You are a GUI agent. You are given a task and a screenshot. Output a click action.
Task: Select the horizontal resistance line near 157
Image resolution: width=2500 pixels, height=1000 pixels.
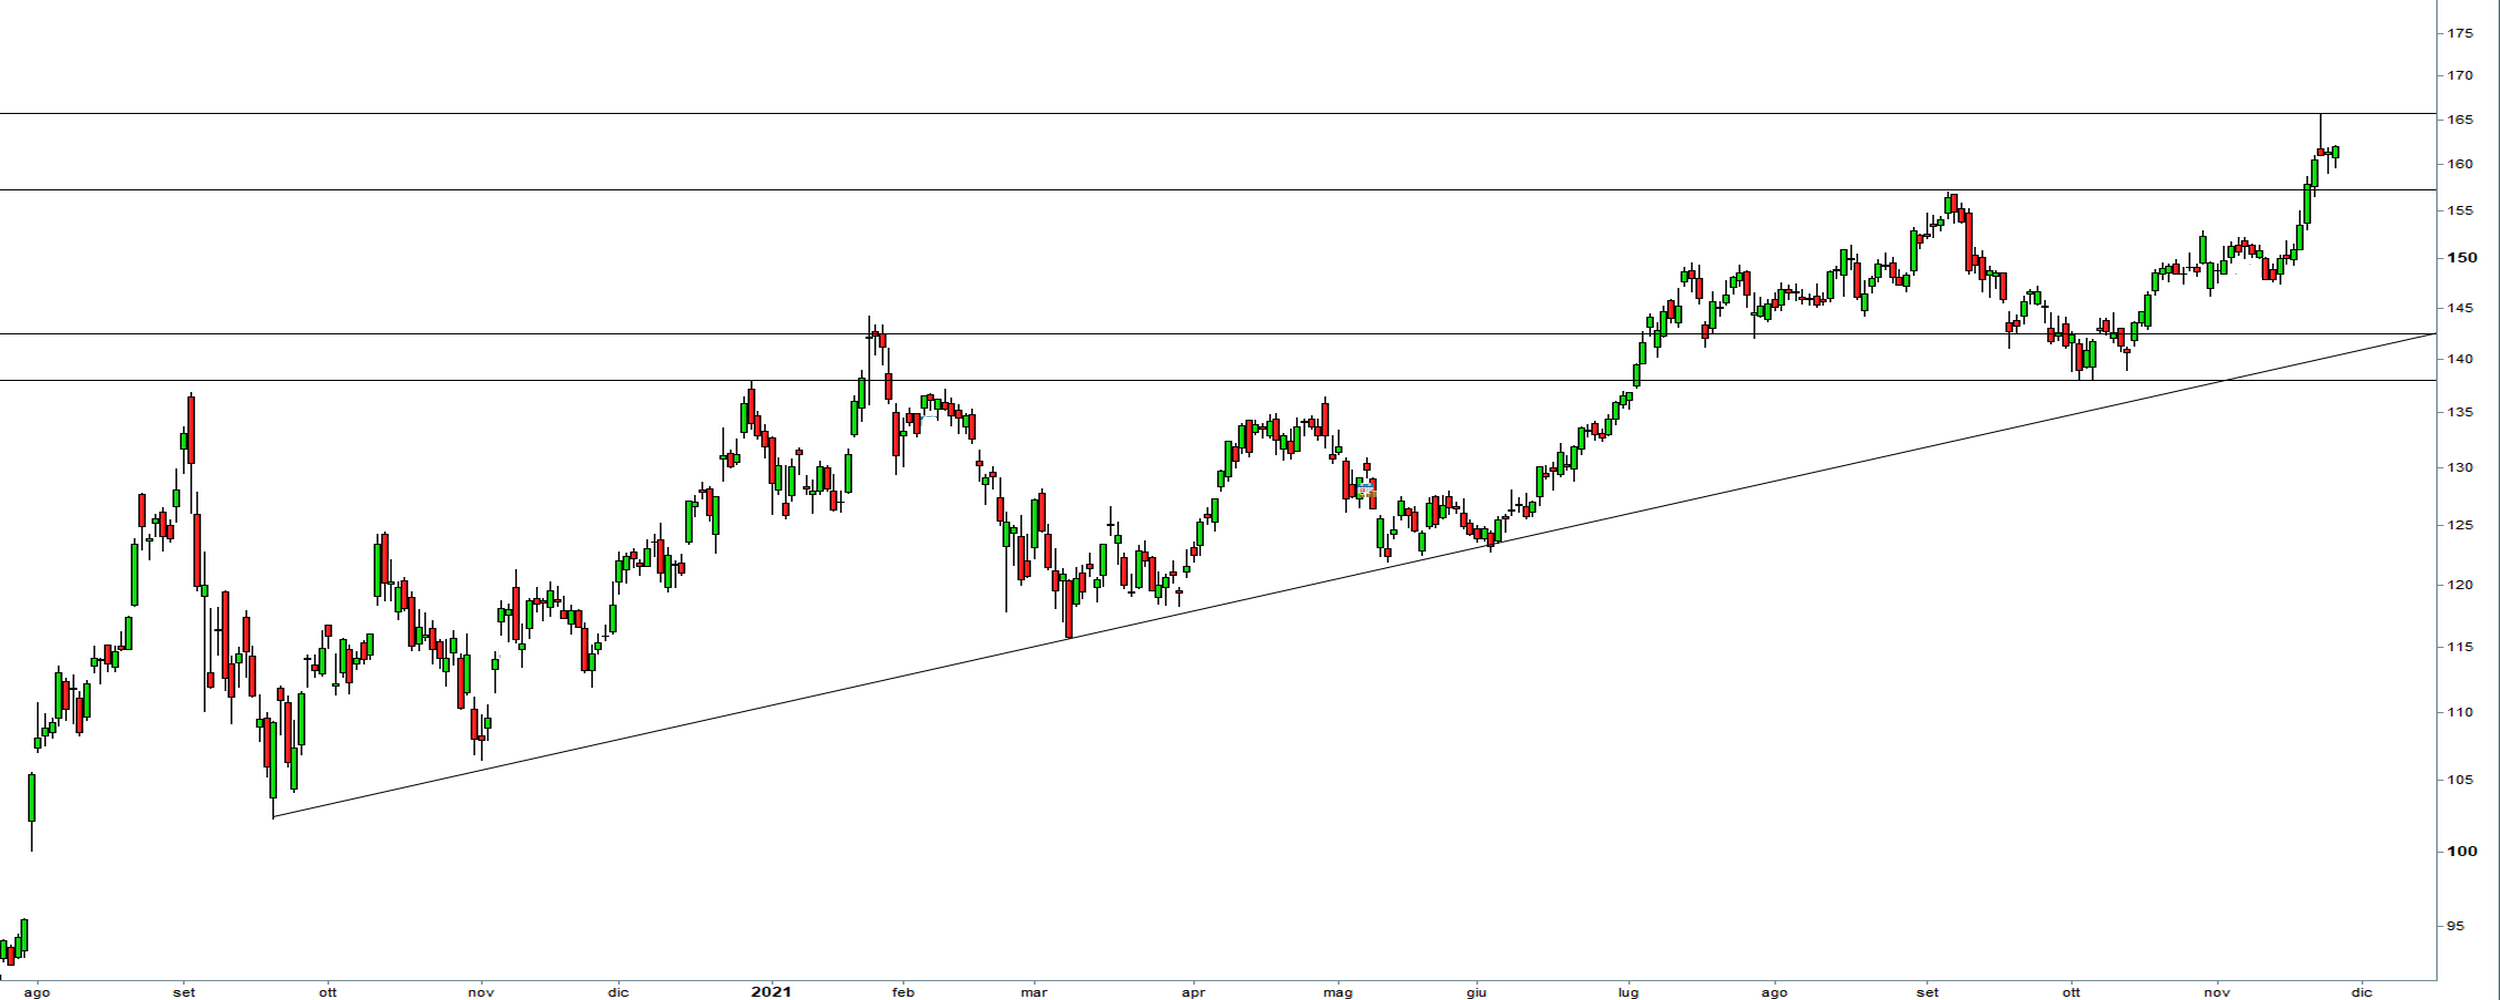point(1000,190)
